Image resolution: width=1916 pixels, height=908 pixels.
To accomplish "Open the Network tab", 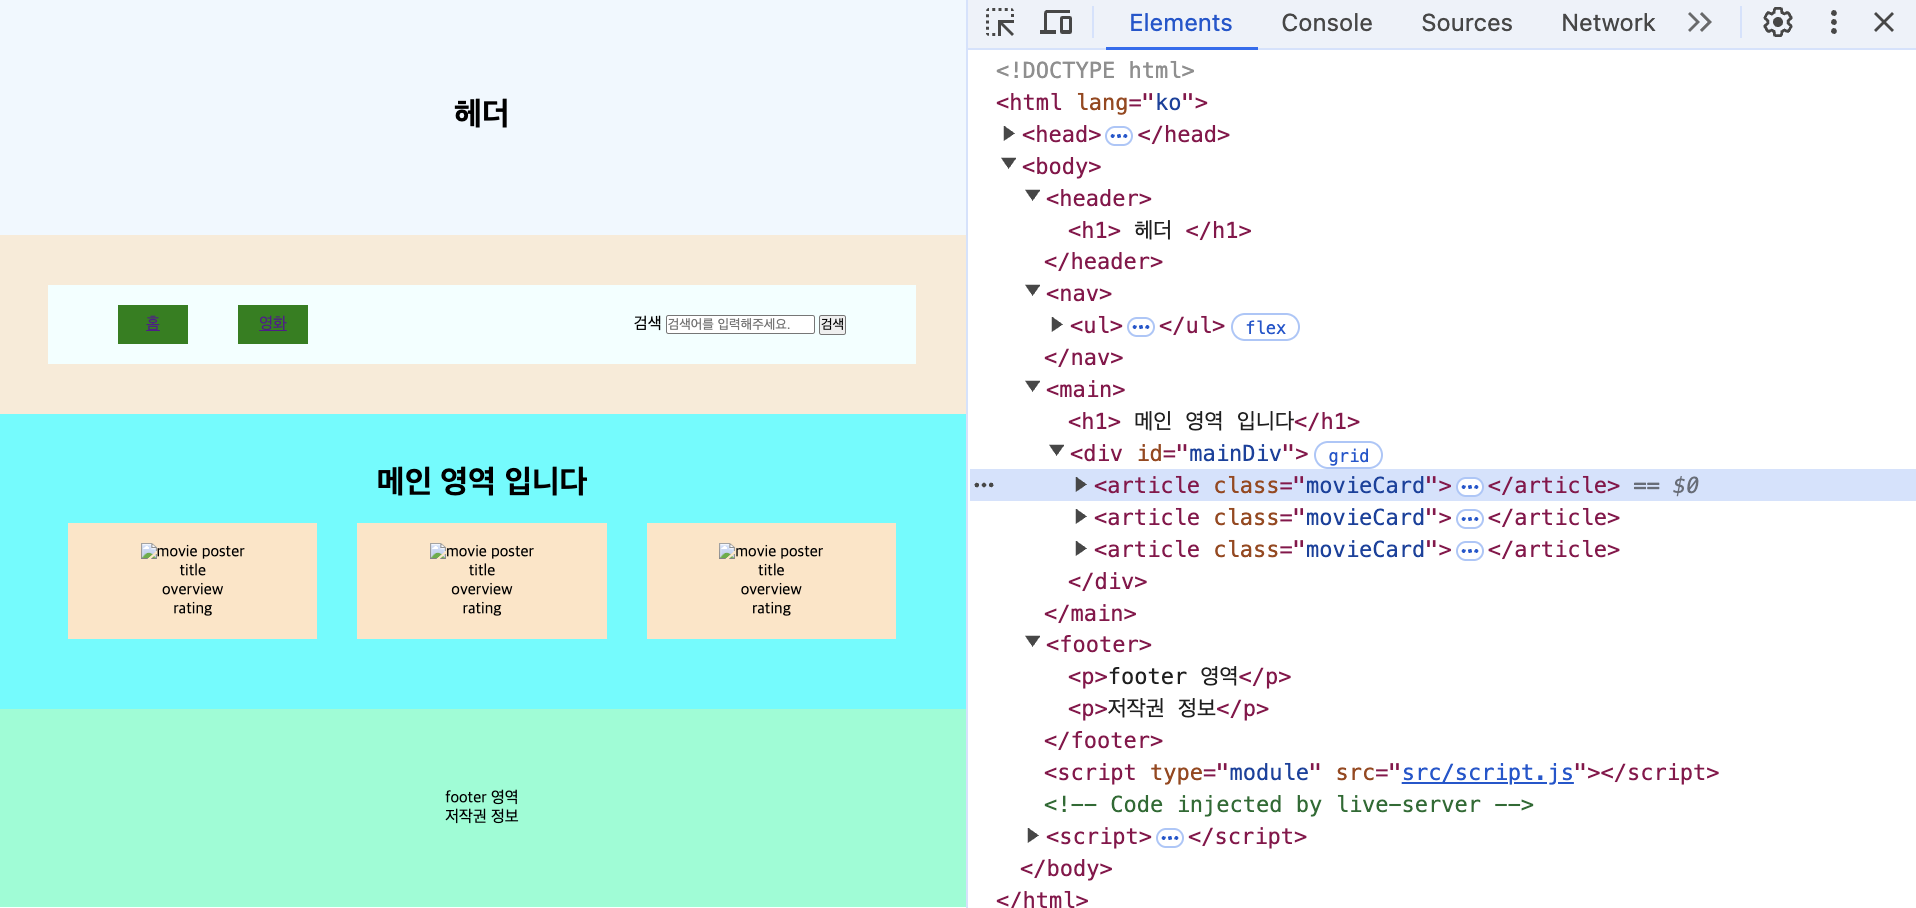I will point(1608,23).
